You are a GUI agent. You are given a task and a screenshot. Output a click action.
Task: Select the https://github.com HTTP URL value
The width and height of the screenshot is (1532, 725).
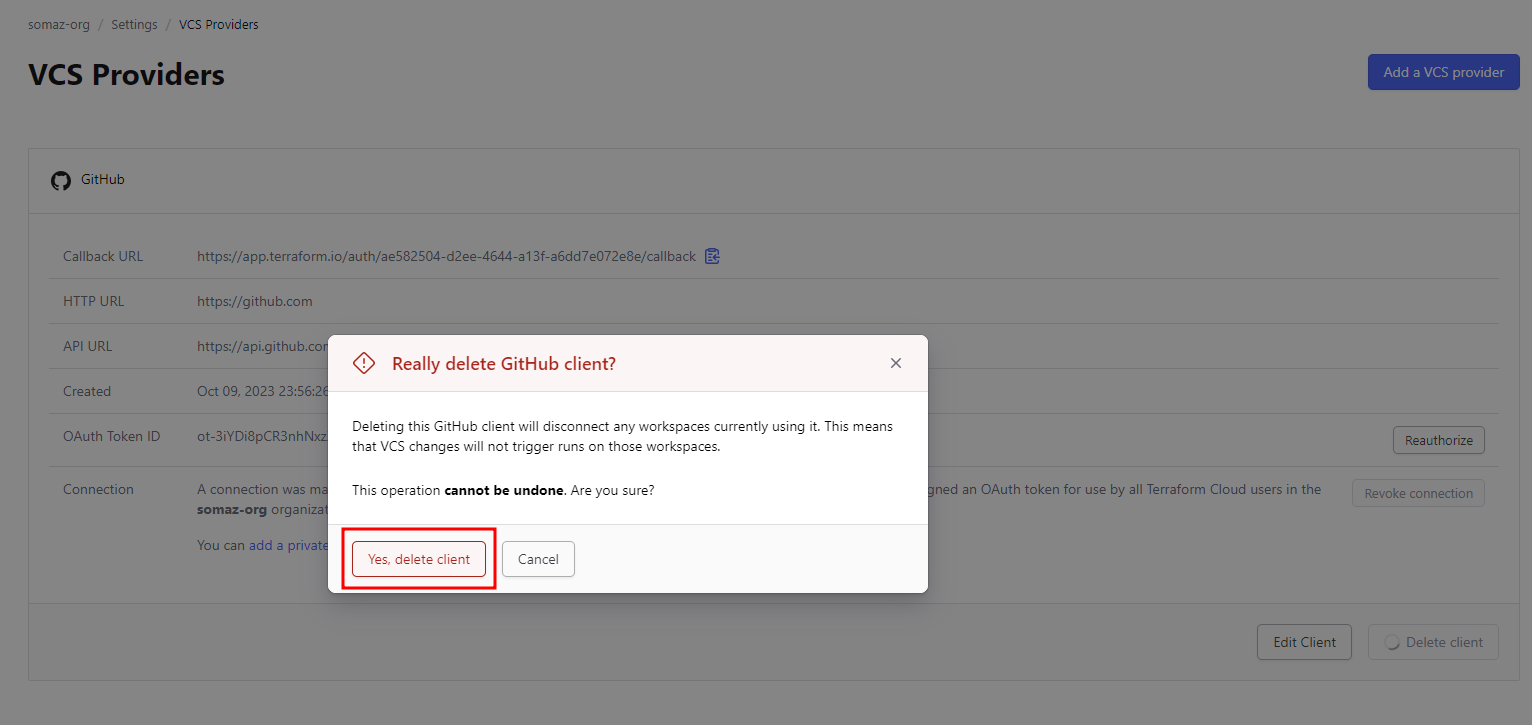[255, 301]
